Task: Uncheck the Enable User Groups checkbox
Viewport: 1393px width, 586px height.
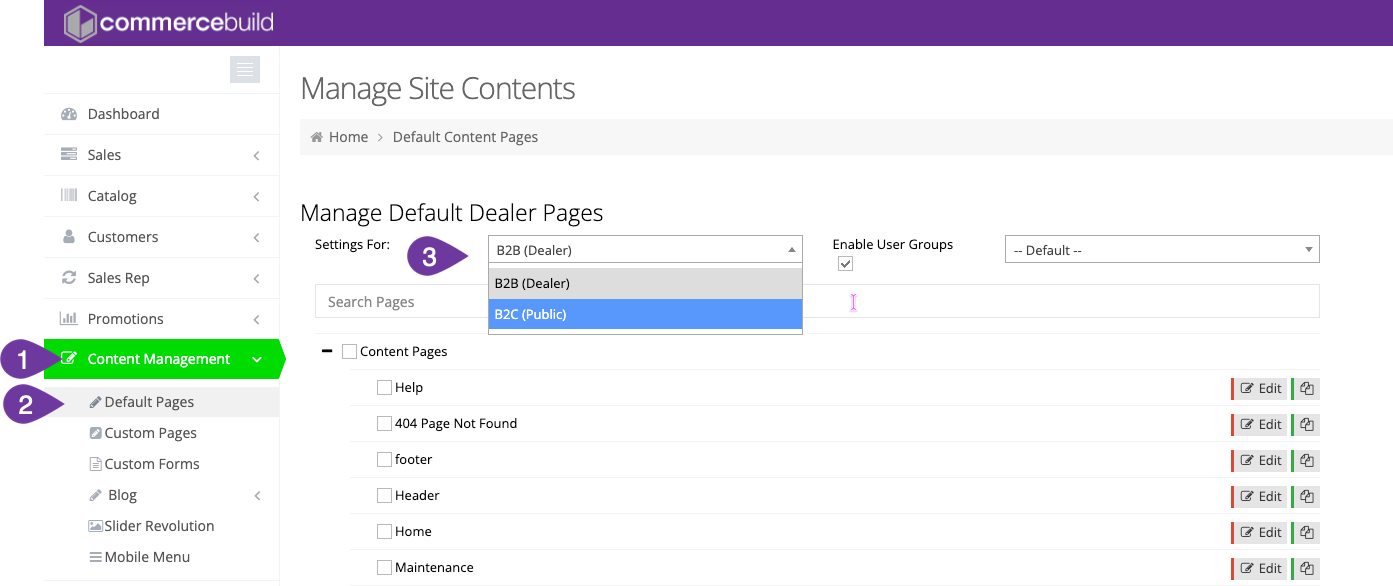Action: click(845, 264)
